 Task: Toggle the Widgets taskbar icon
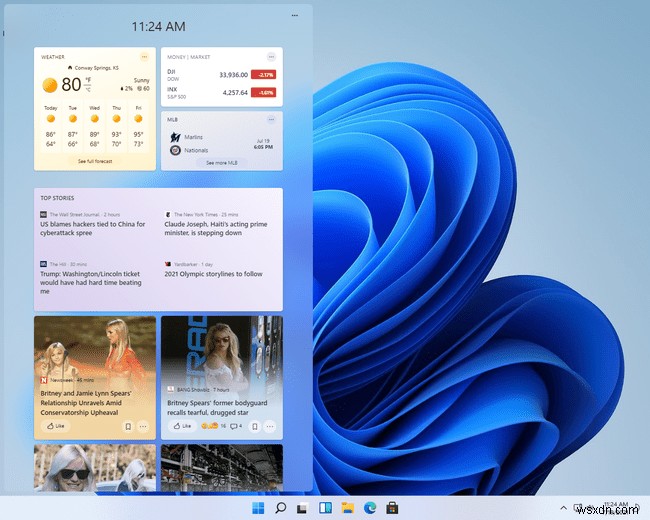point(325,508)
